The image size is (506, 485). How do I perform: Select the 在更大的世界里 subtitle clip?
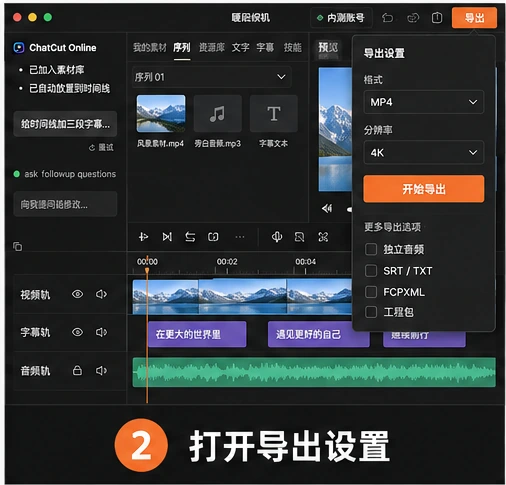(x=197, y=334)
